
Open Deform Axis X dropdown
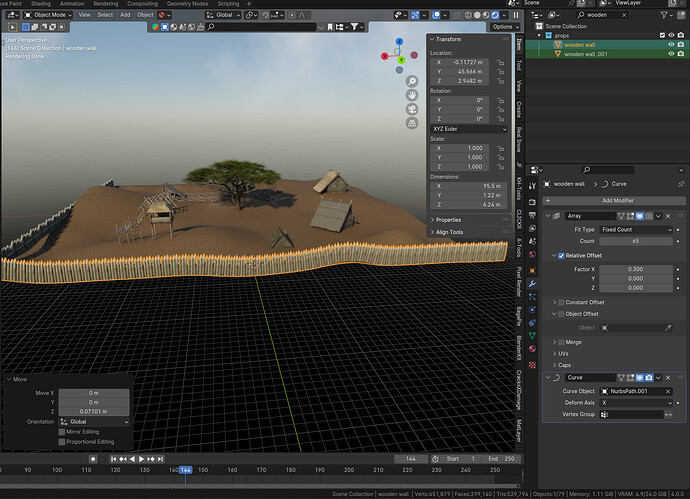tap(636, 403)
